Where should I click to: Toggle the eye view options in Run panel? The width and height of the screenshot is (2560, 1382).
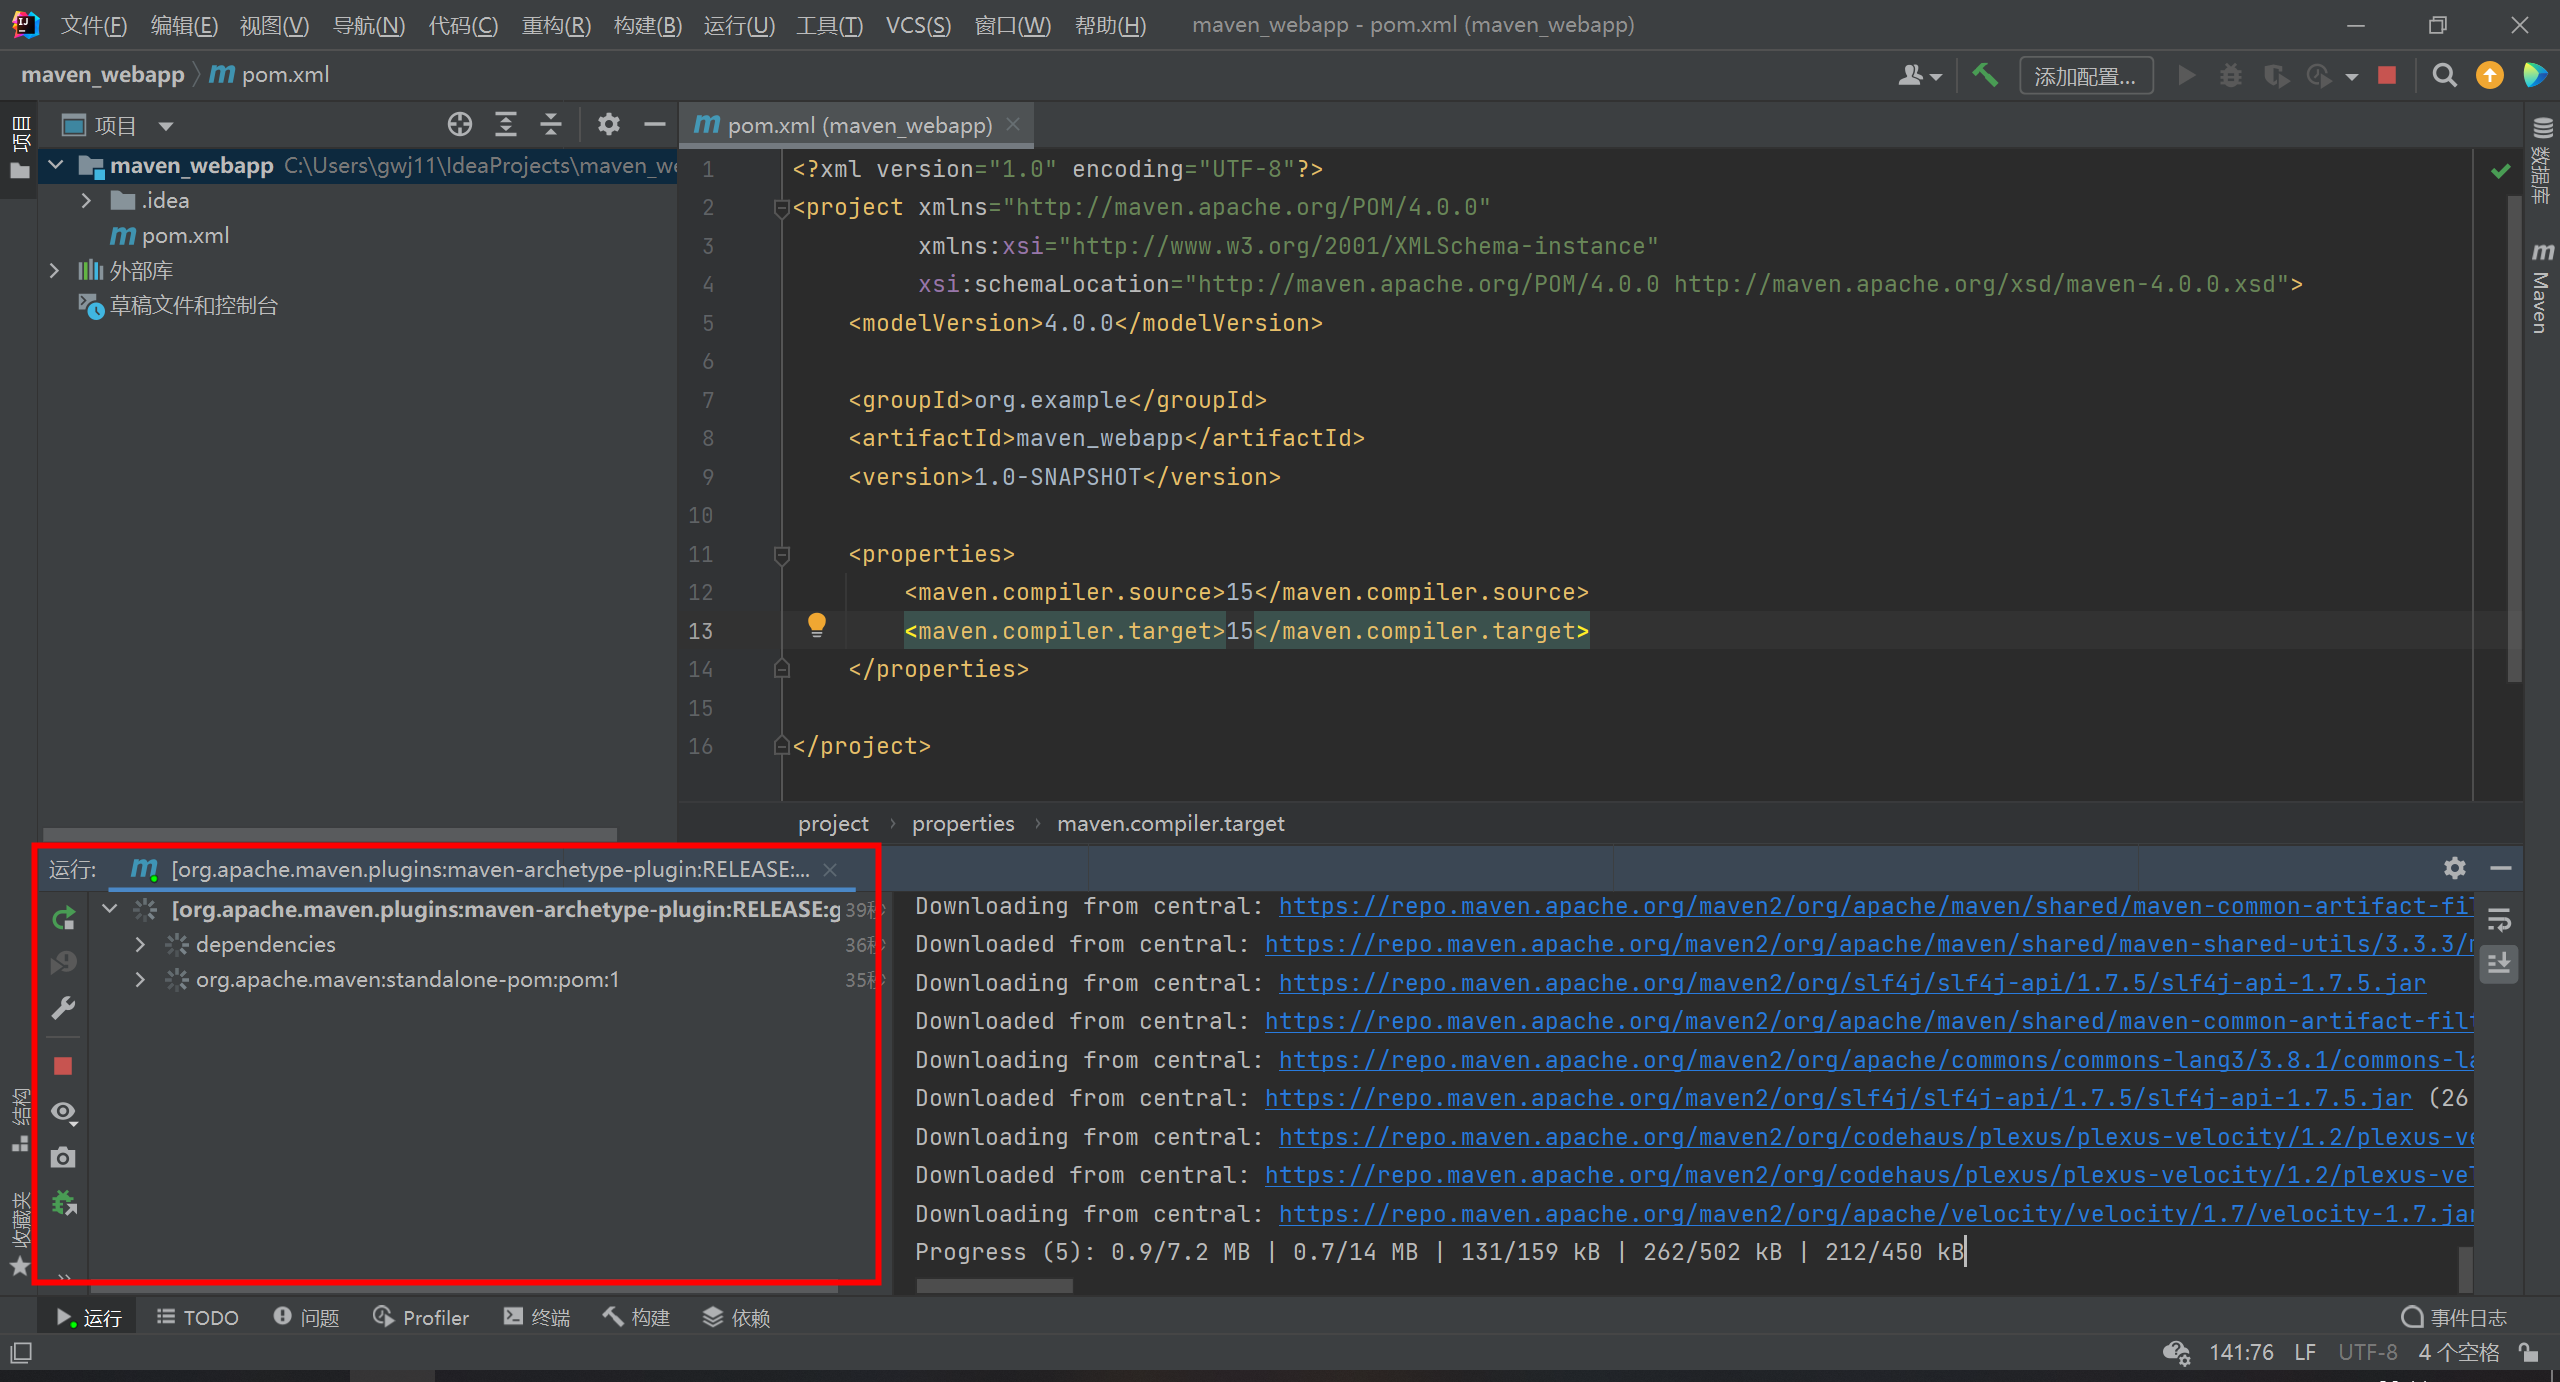pos(63,1112)
